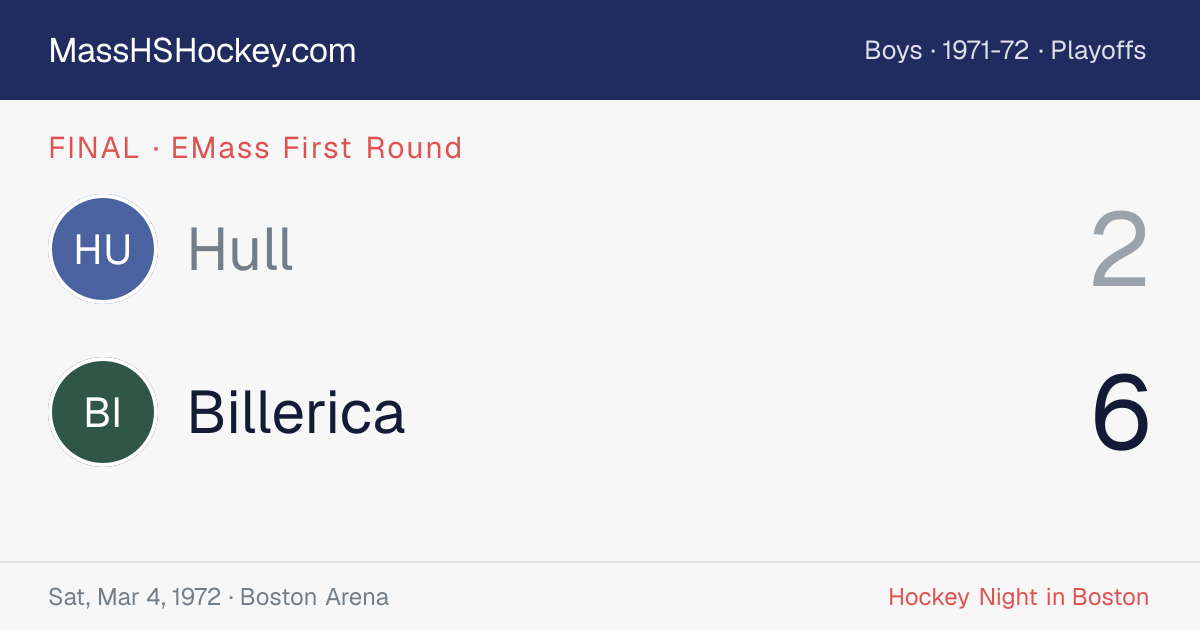Click the Boston Arena venue text
The image size is (1200, 630).
[314, 597]
